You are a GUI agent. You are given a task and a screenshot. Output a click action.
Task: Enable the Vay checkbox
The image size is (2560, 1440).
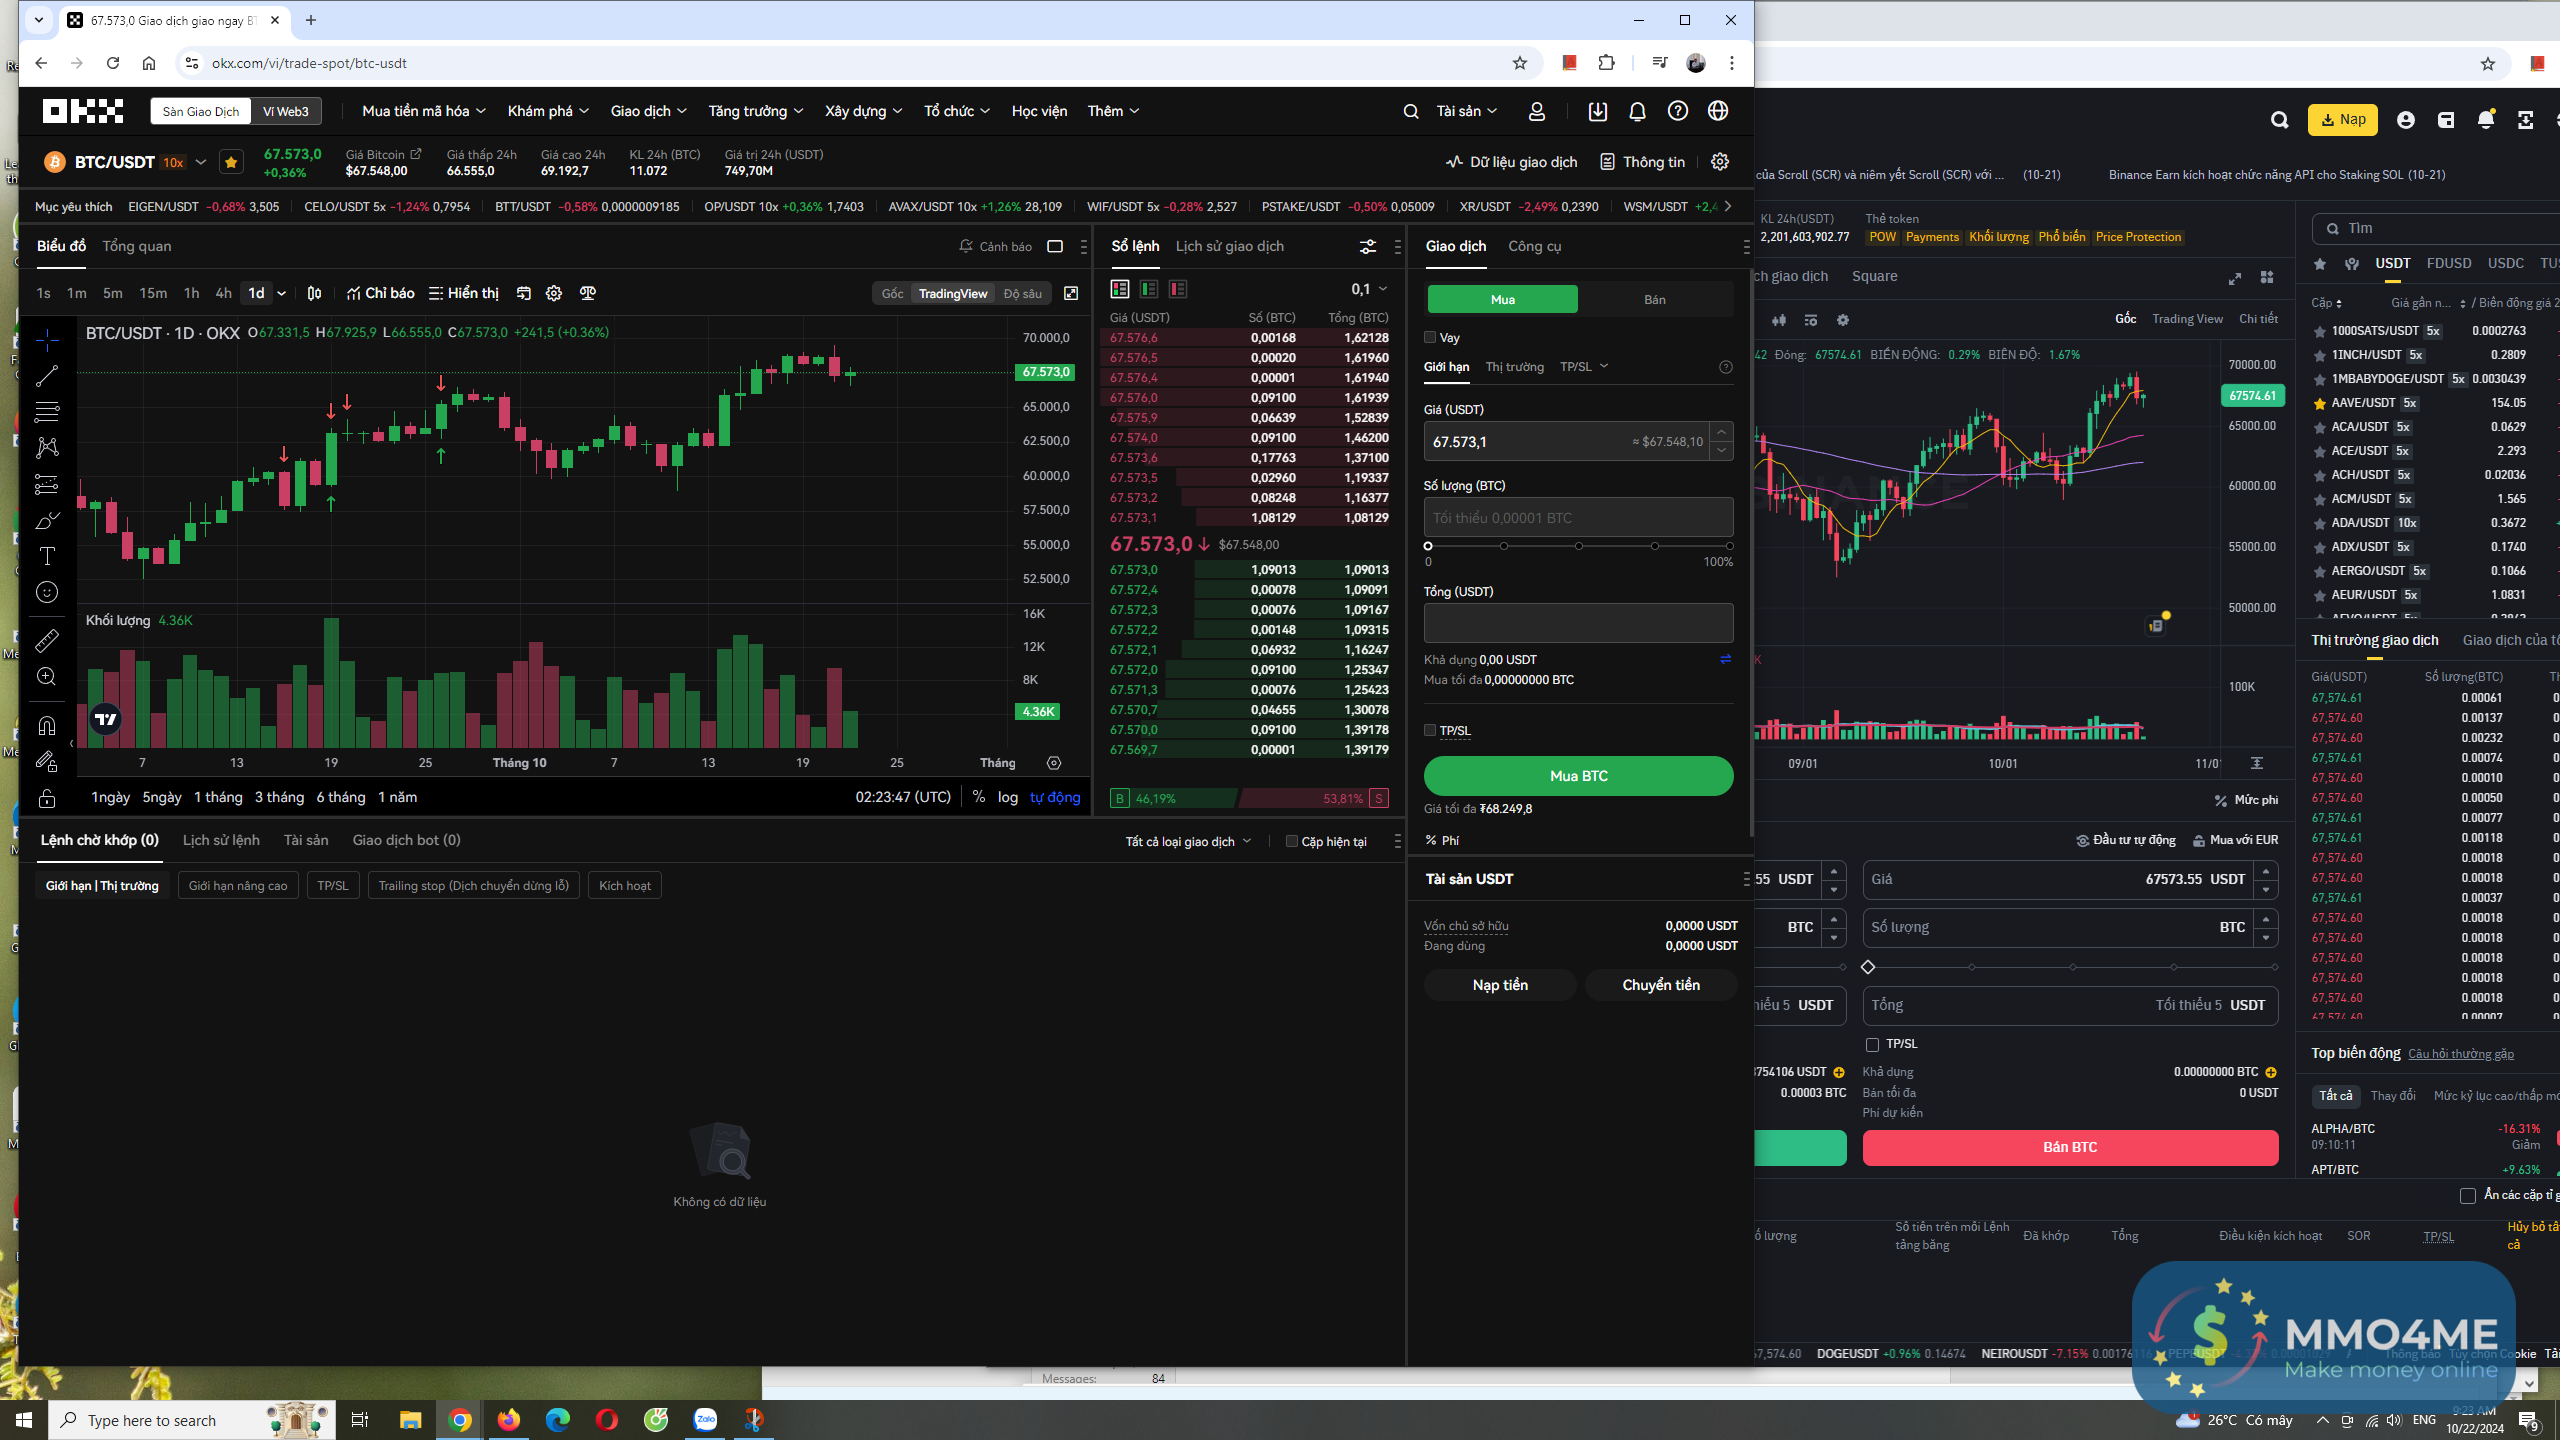click(x=1430, y=337)
